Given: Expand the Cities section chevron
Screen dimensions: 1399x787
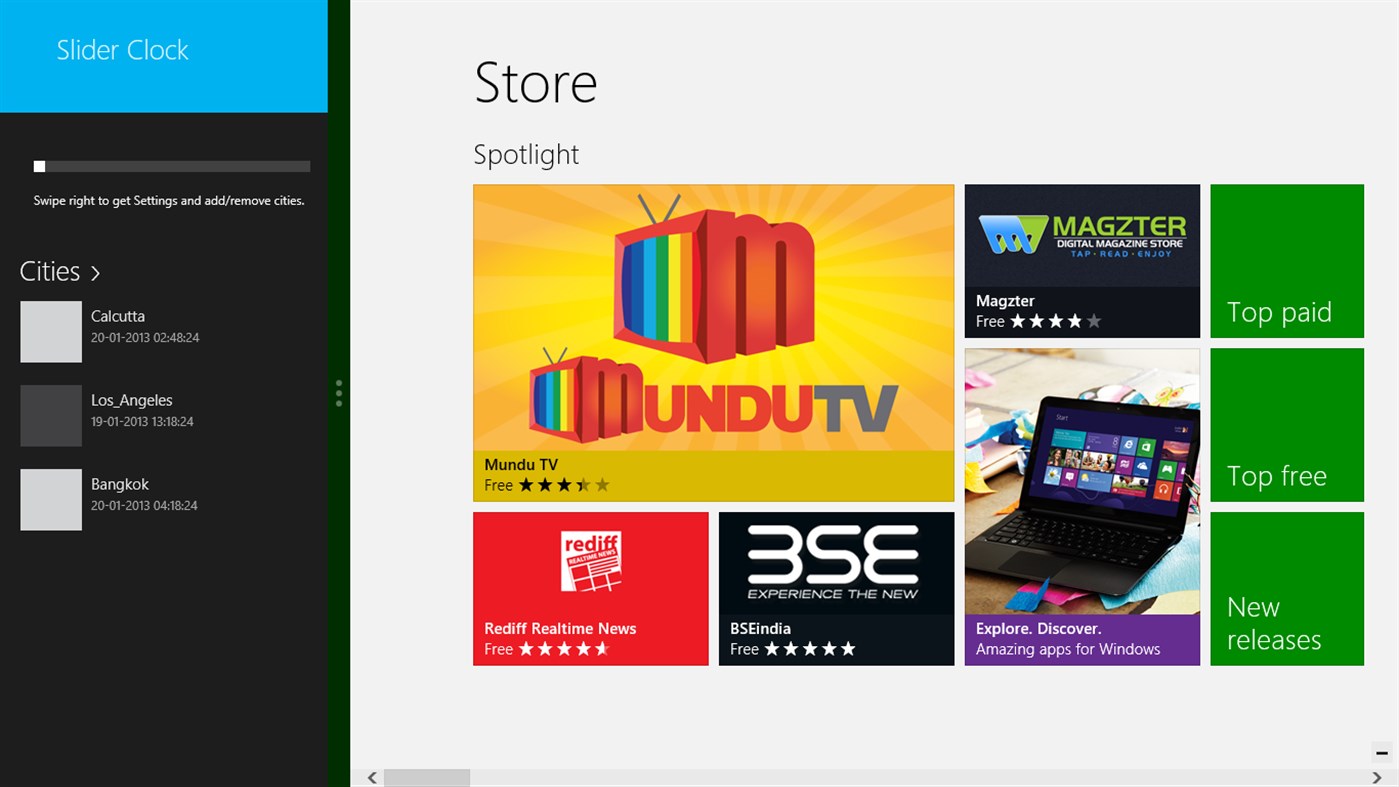Looking at the screenshot, I should coord(95,273).
